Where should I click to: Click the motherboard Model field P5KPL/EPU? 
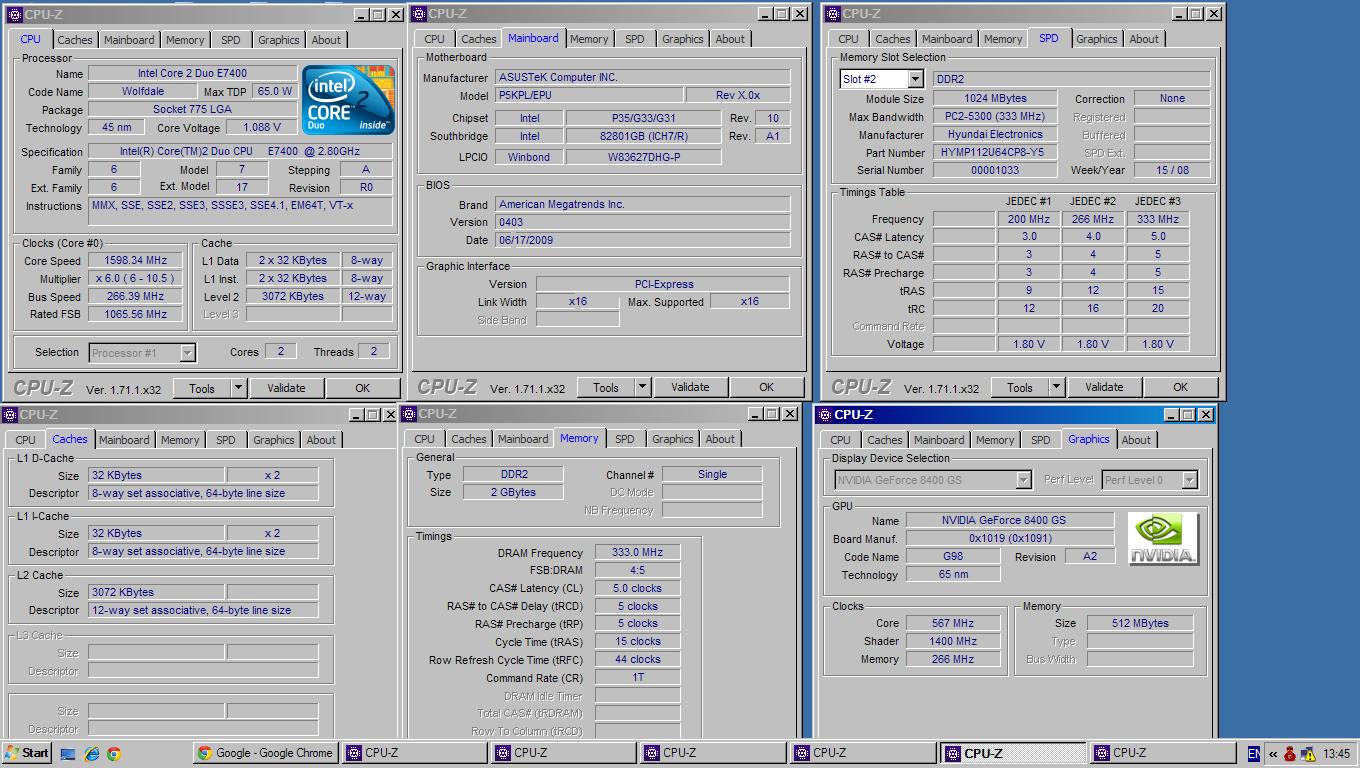589,96
